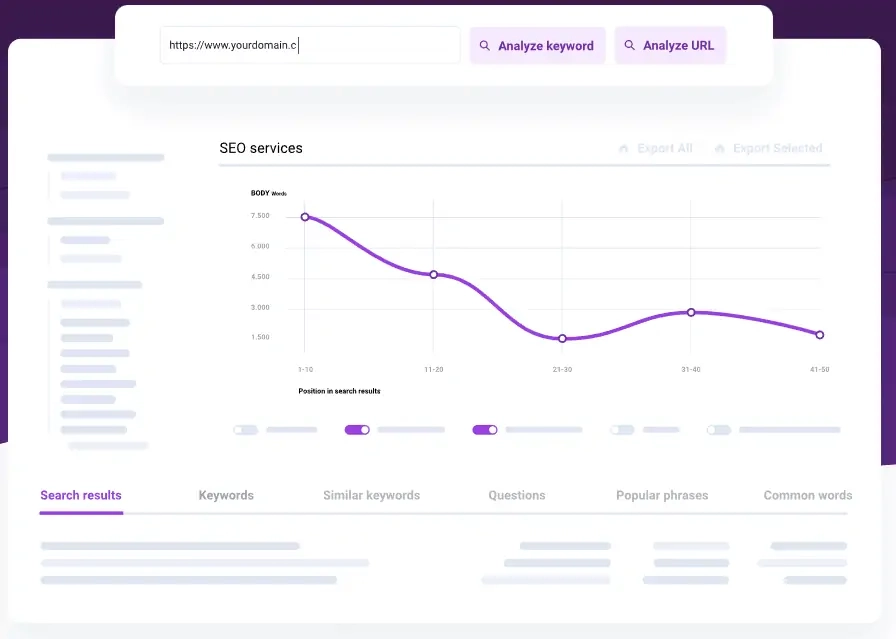
Task: Open the Keywords tab
Action: point(226,495)
